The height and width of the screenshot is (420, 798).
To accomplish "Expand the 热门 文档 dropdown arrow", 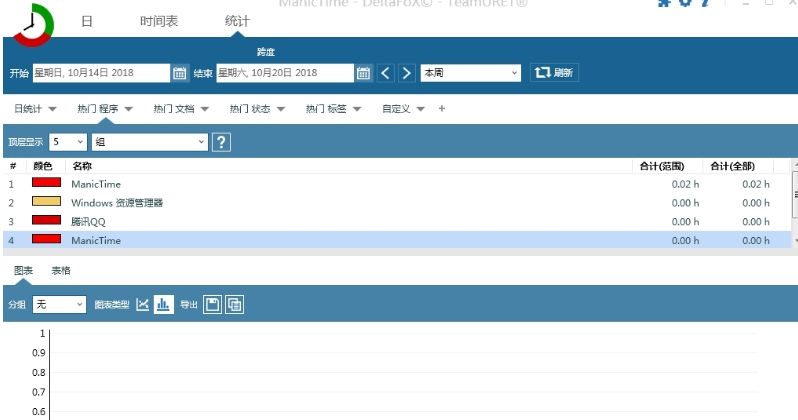I will pyautogui.click(x=205, y=109).
